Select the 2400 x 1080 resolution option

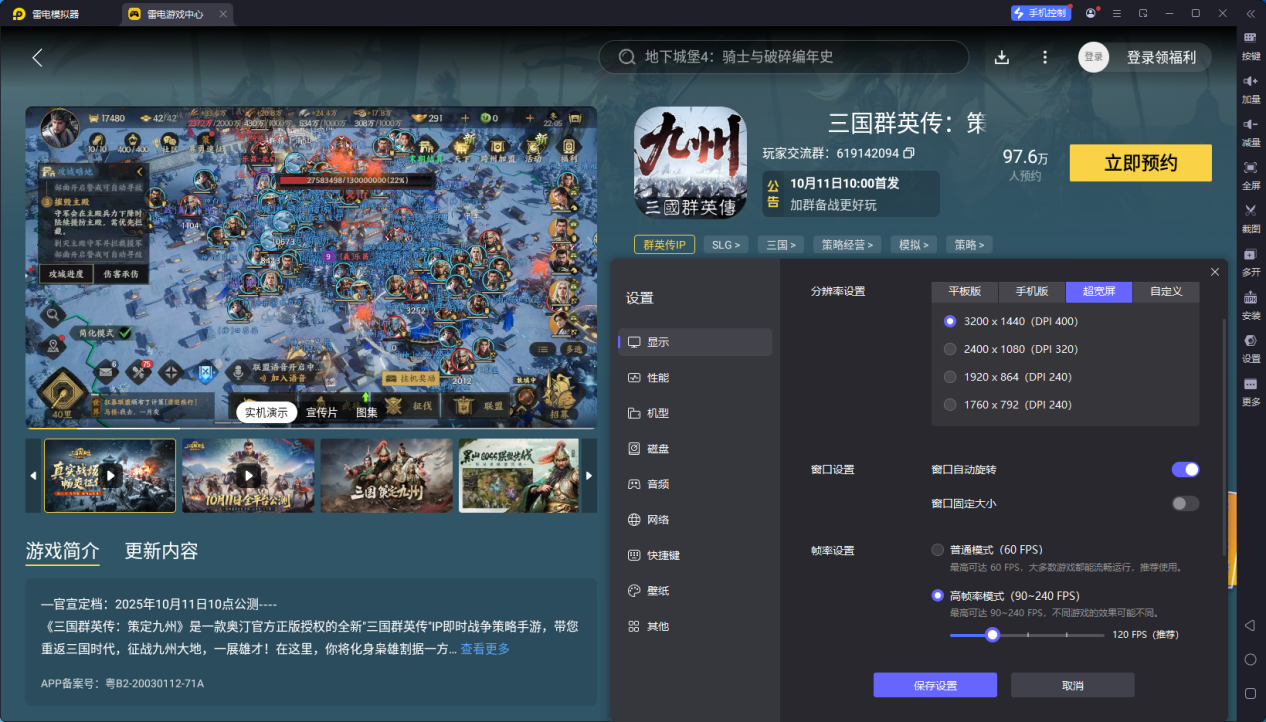[950, 349]
